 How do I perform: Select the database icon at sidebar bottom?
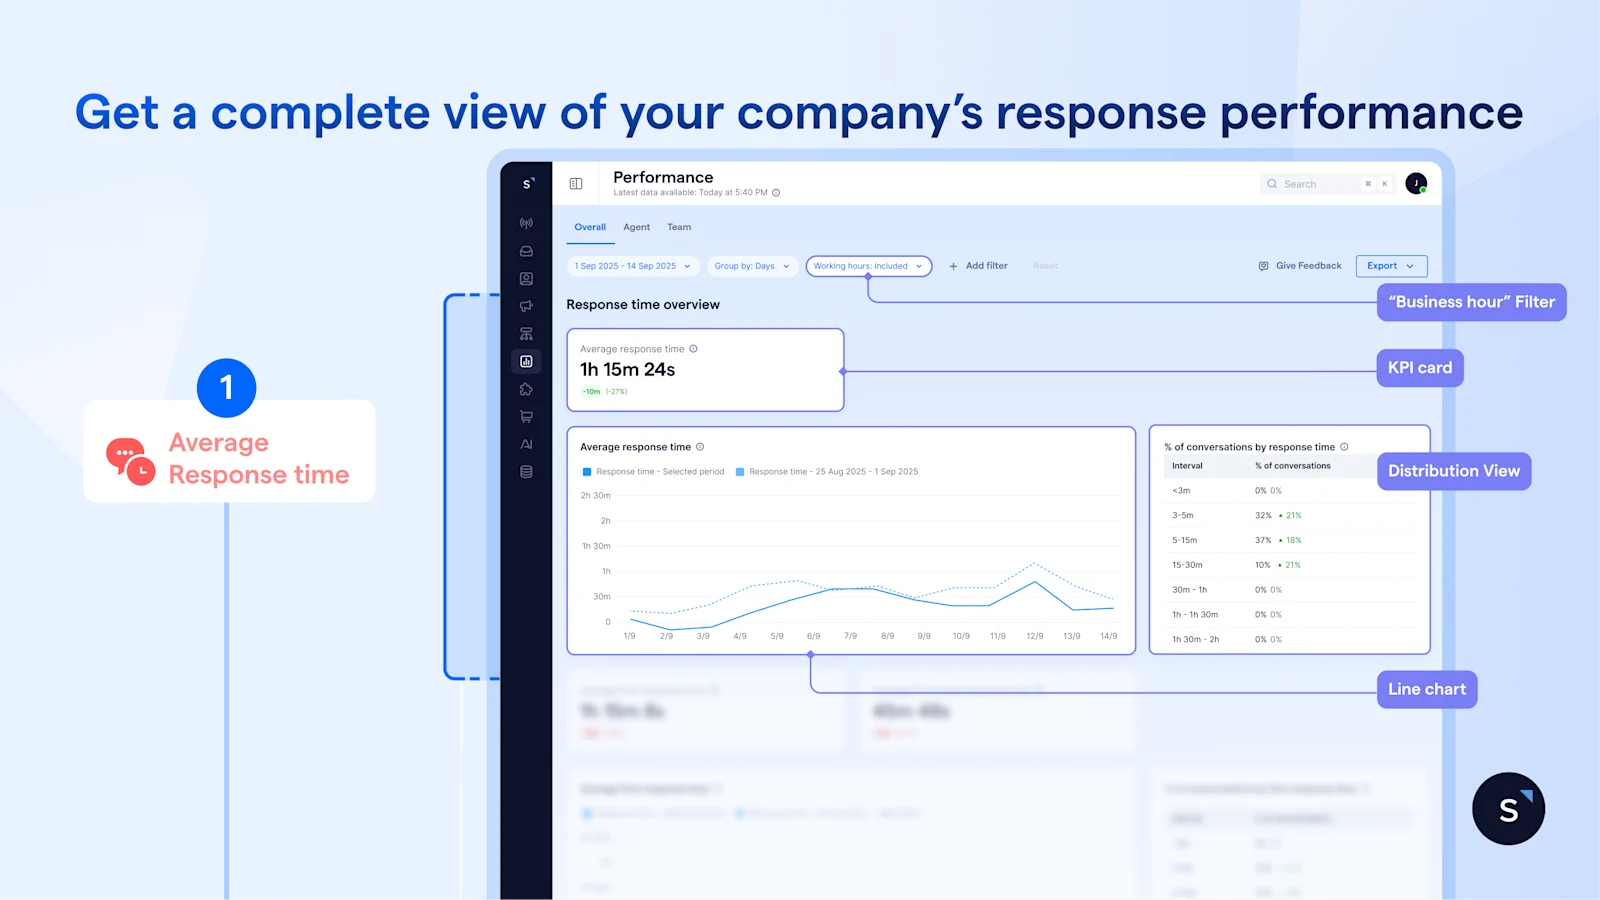[x=527, y=470]
